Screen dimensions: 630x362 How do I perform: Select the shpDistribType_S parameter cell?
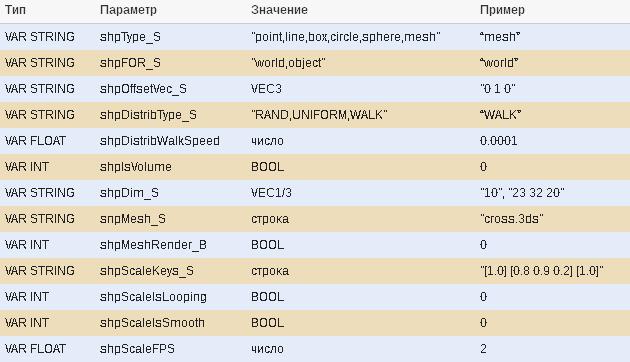[148, 115]
